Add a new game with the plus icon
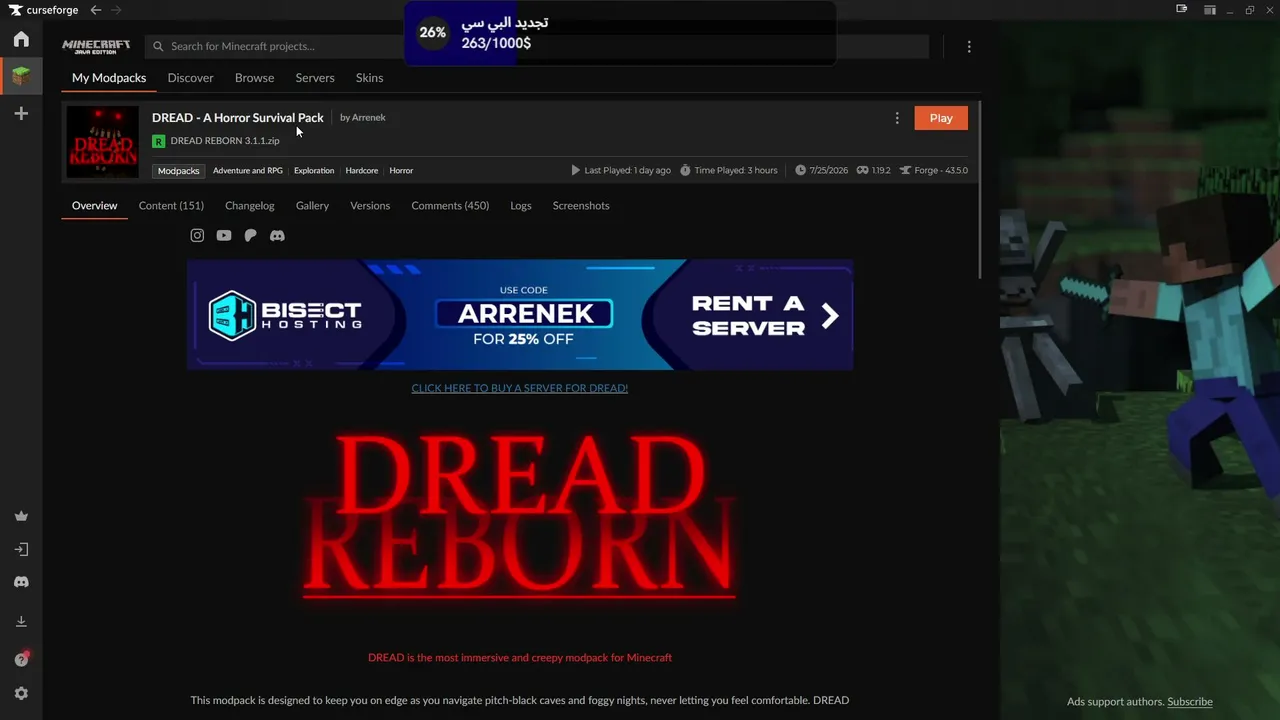The width and height of the screenshot is (1280, 720). (21, 114)
